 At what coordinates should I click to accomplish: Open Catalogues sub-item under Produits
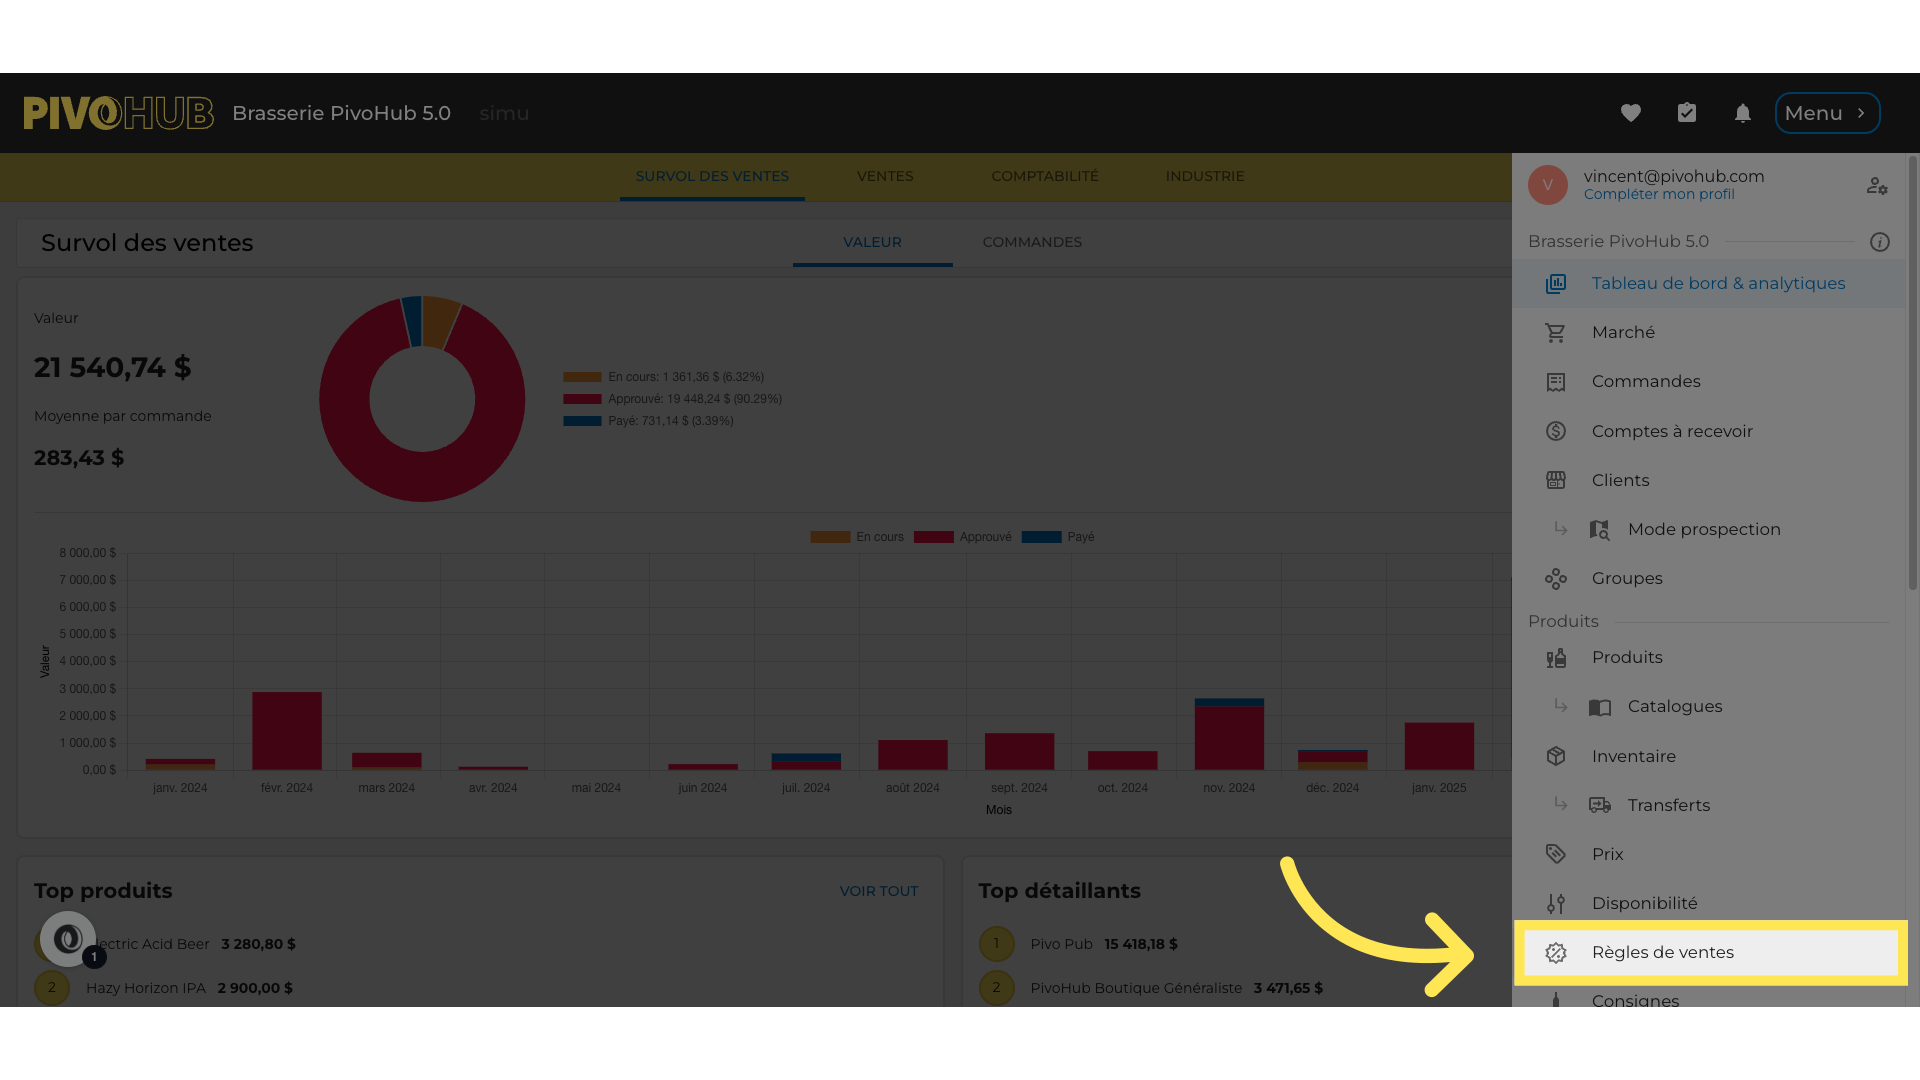tap(1674, 707)
